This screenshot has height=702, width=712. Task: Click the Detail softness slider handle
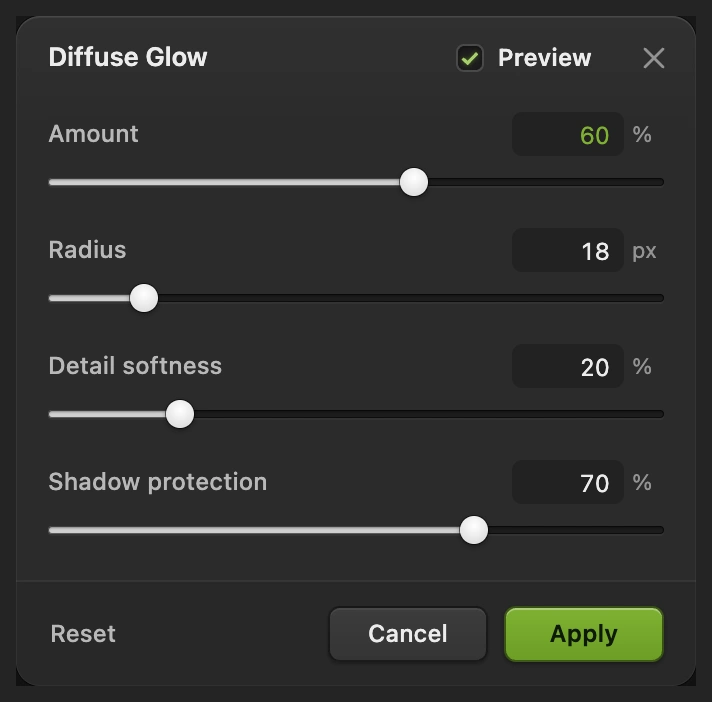[180, 414]
